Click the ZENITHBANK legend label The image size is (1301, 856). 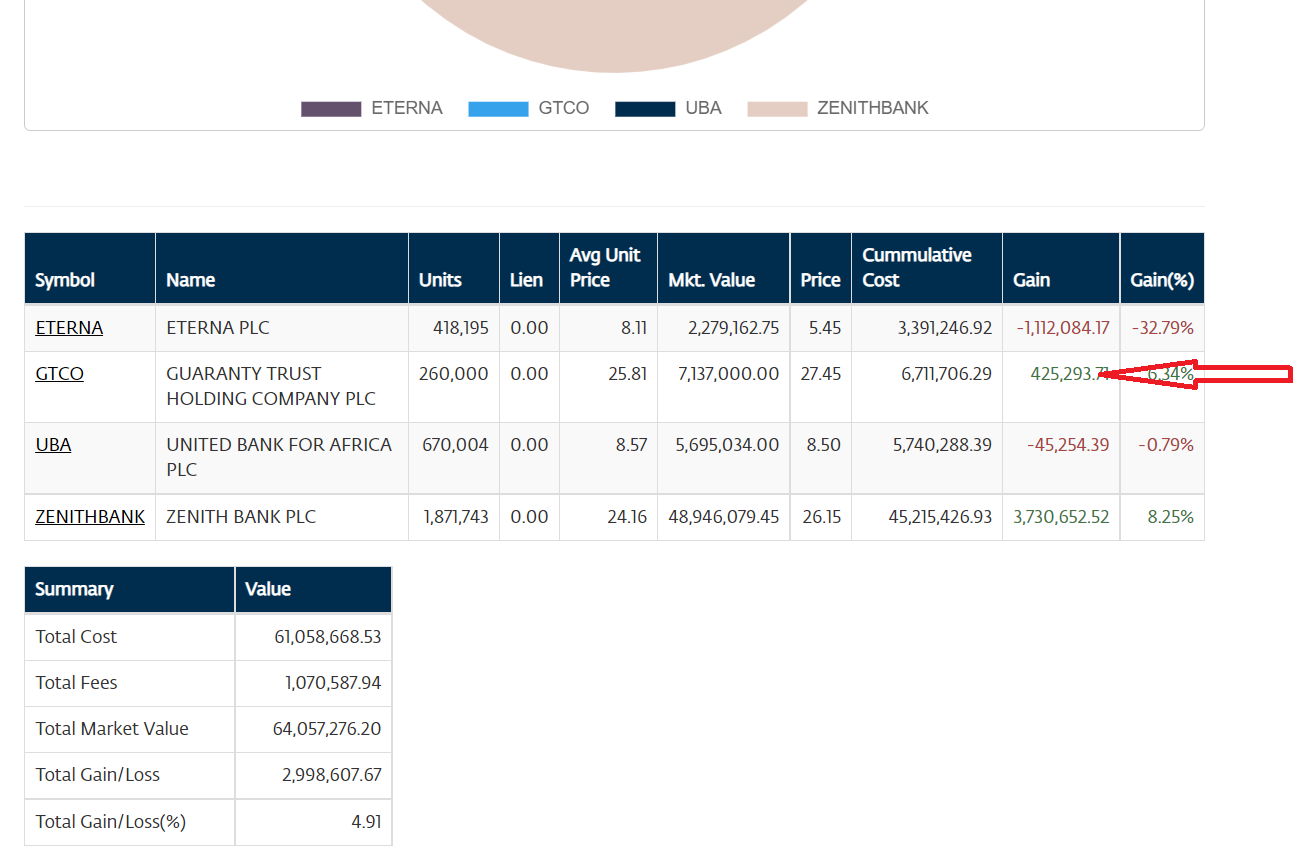[x=873, y=108]
